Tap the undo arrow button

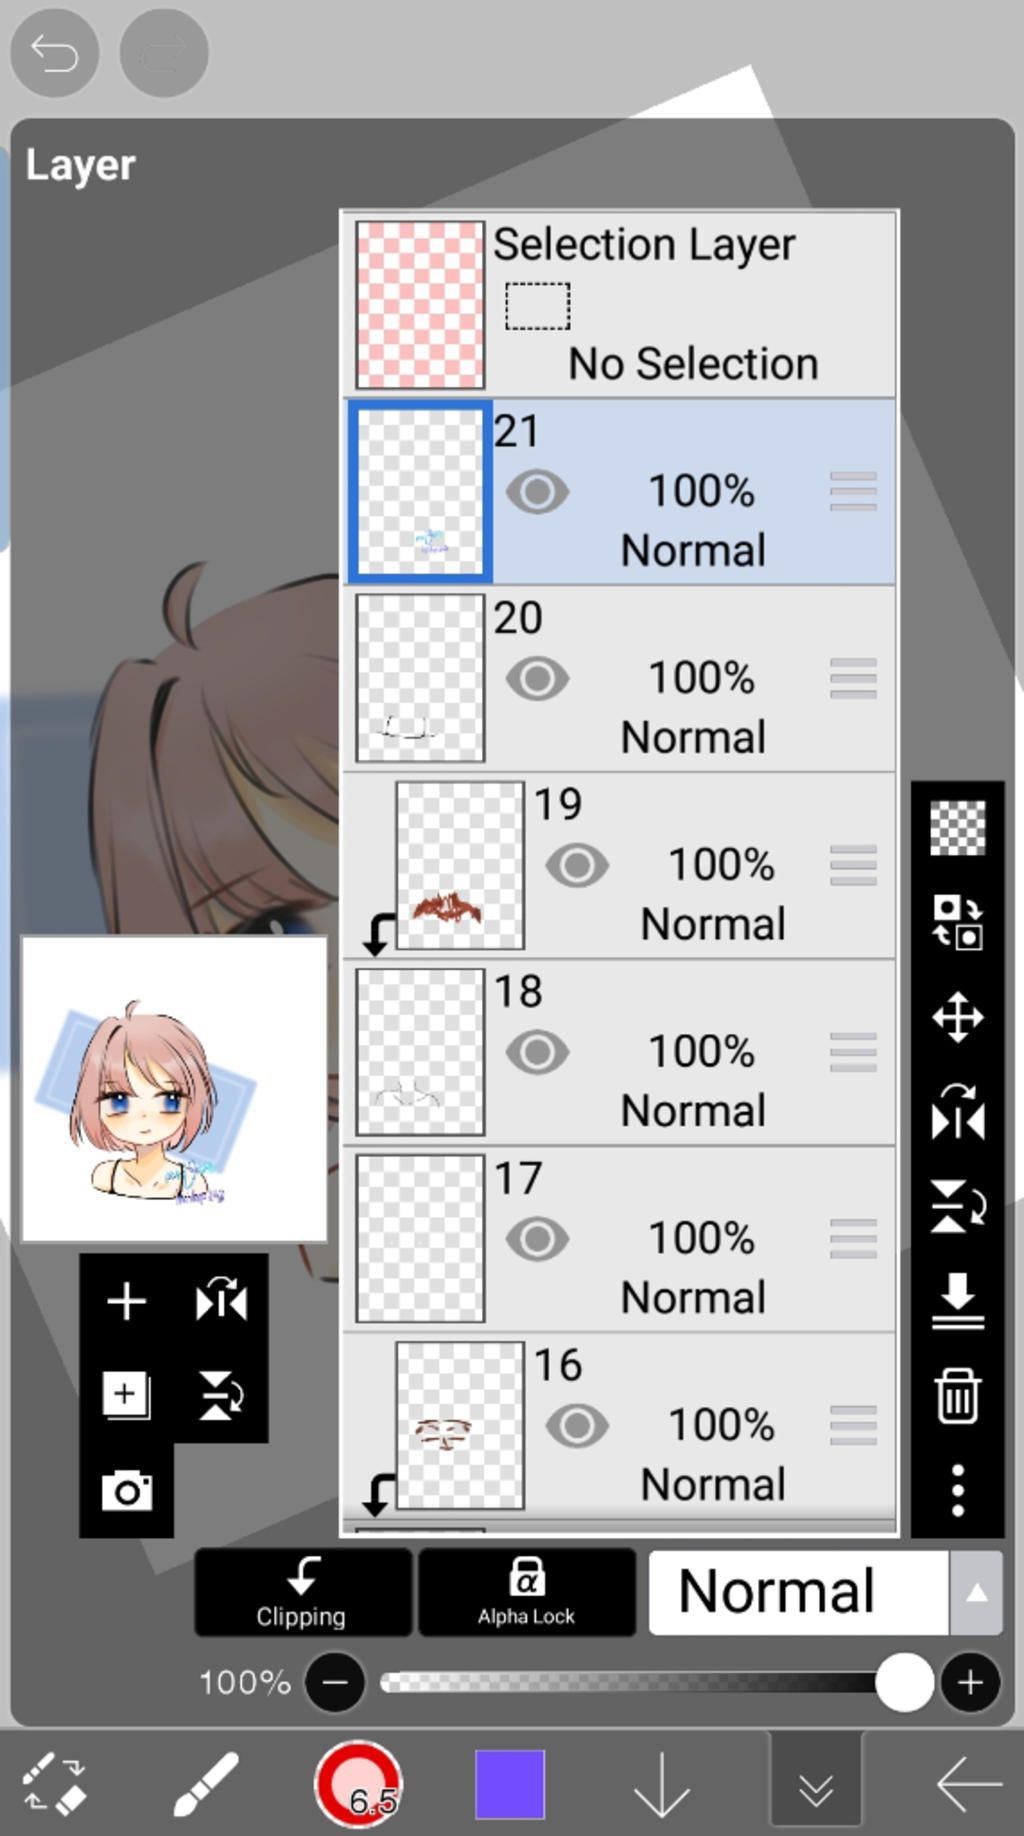point(54,53)
